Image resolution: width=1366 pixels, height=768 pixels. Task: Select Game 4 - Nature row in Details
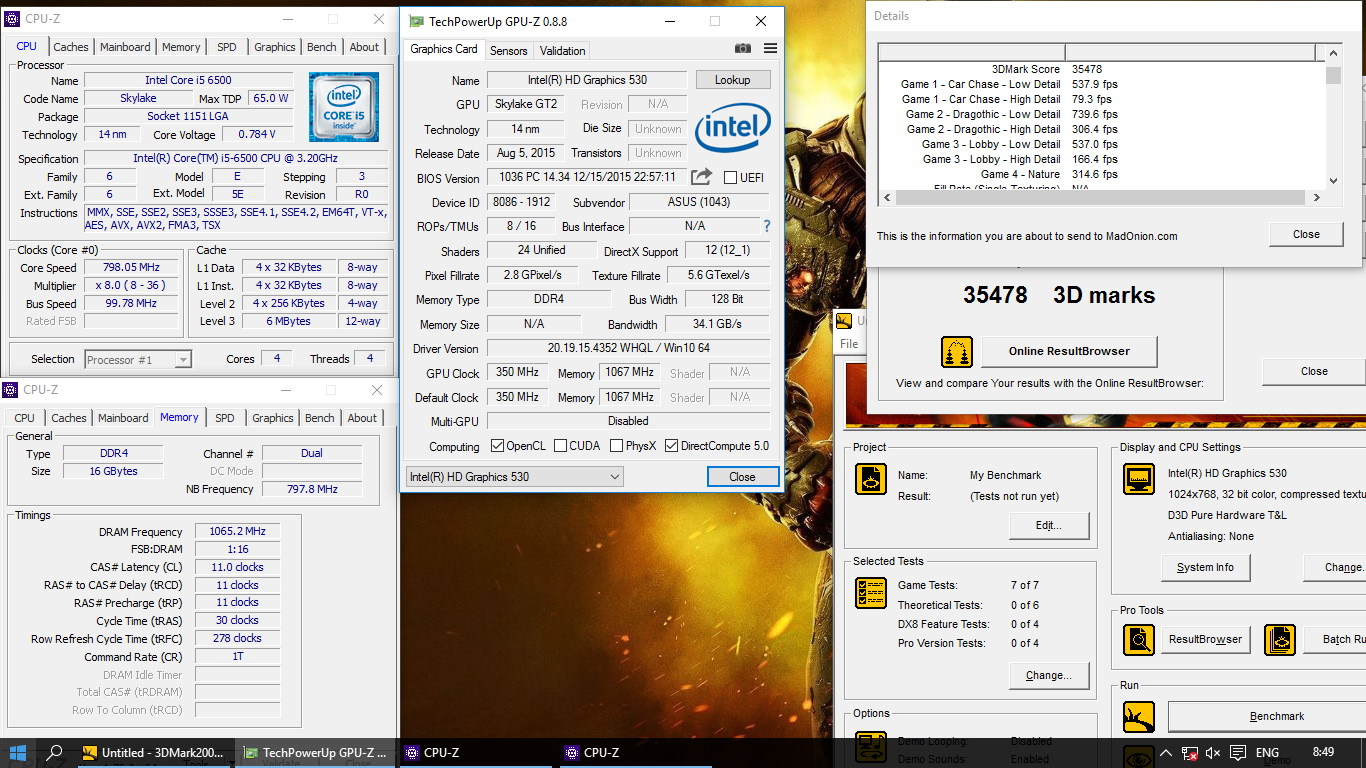(x=1102, y=174)
